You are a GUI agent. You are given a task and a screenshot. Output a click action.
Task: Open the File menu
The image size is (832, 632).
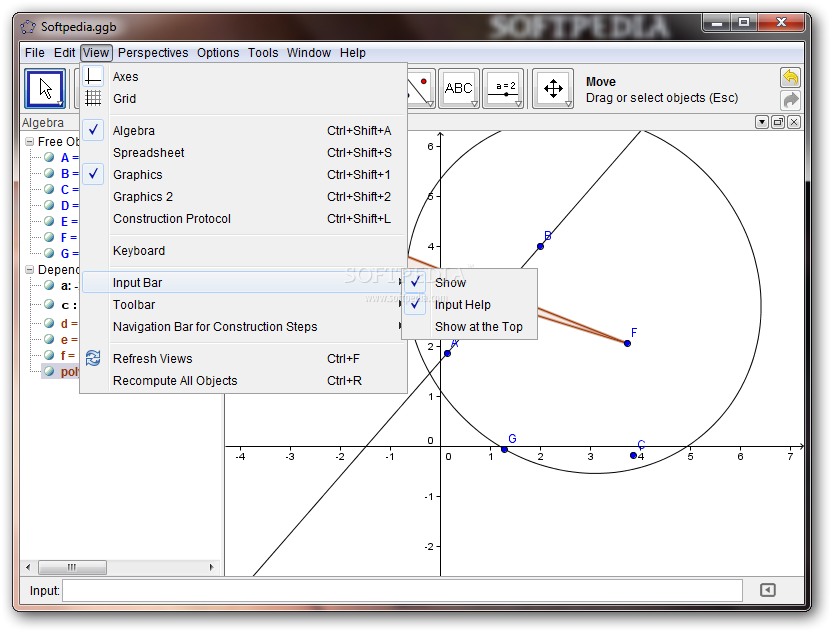click(34, 53)
